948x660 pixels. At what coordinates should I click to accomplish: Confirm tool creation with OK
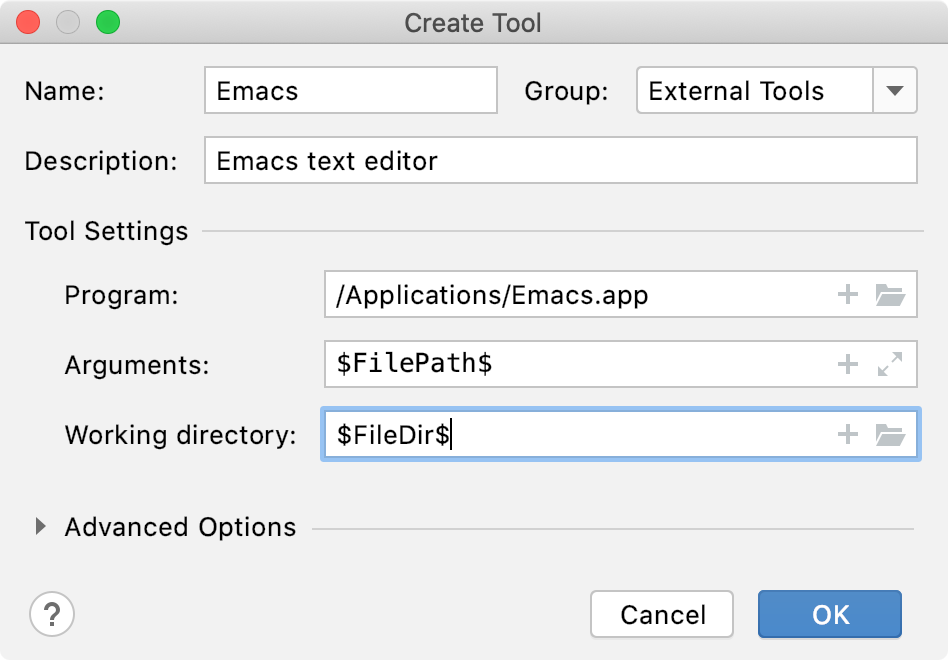click(830, 614)
